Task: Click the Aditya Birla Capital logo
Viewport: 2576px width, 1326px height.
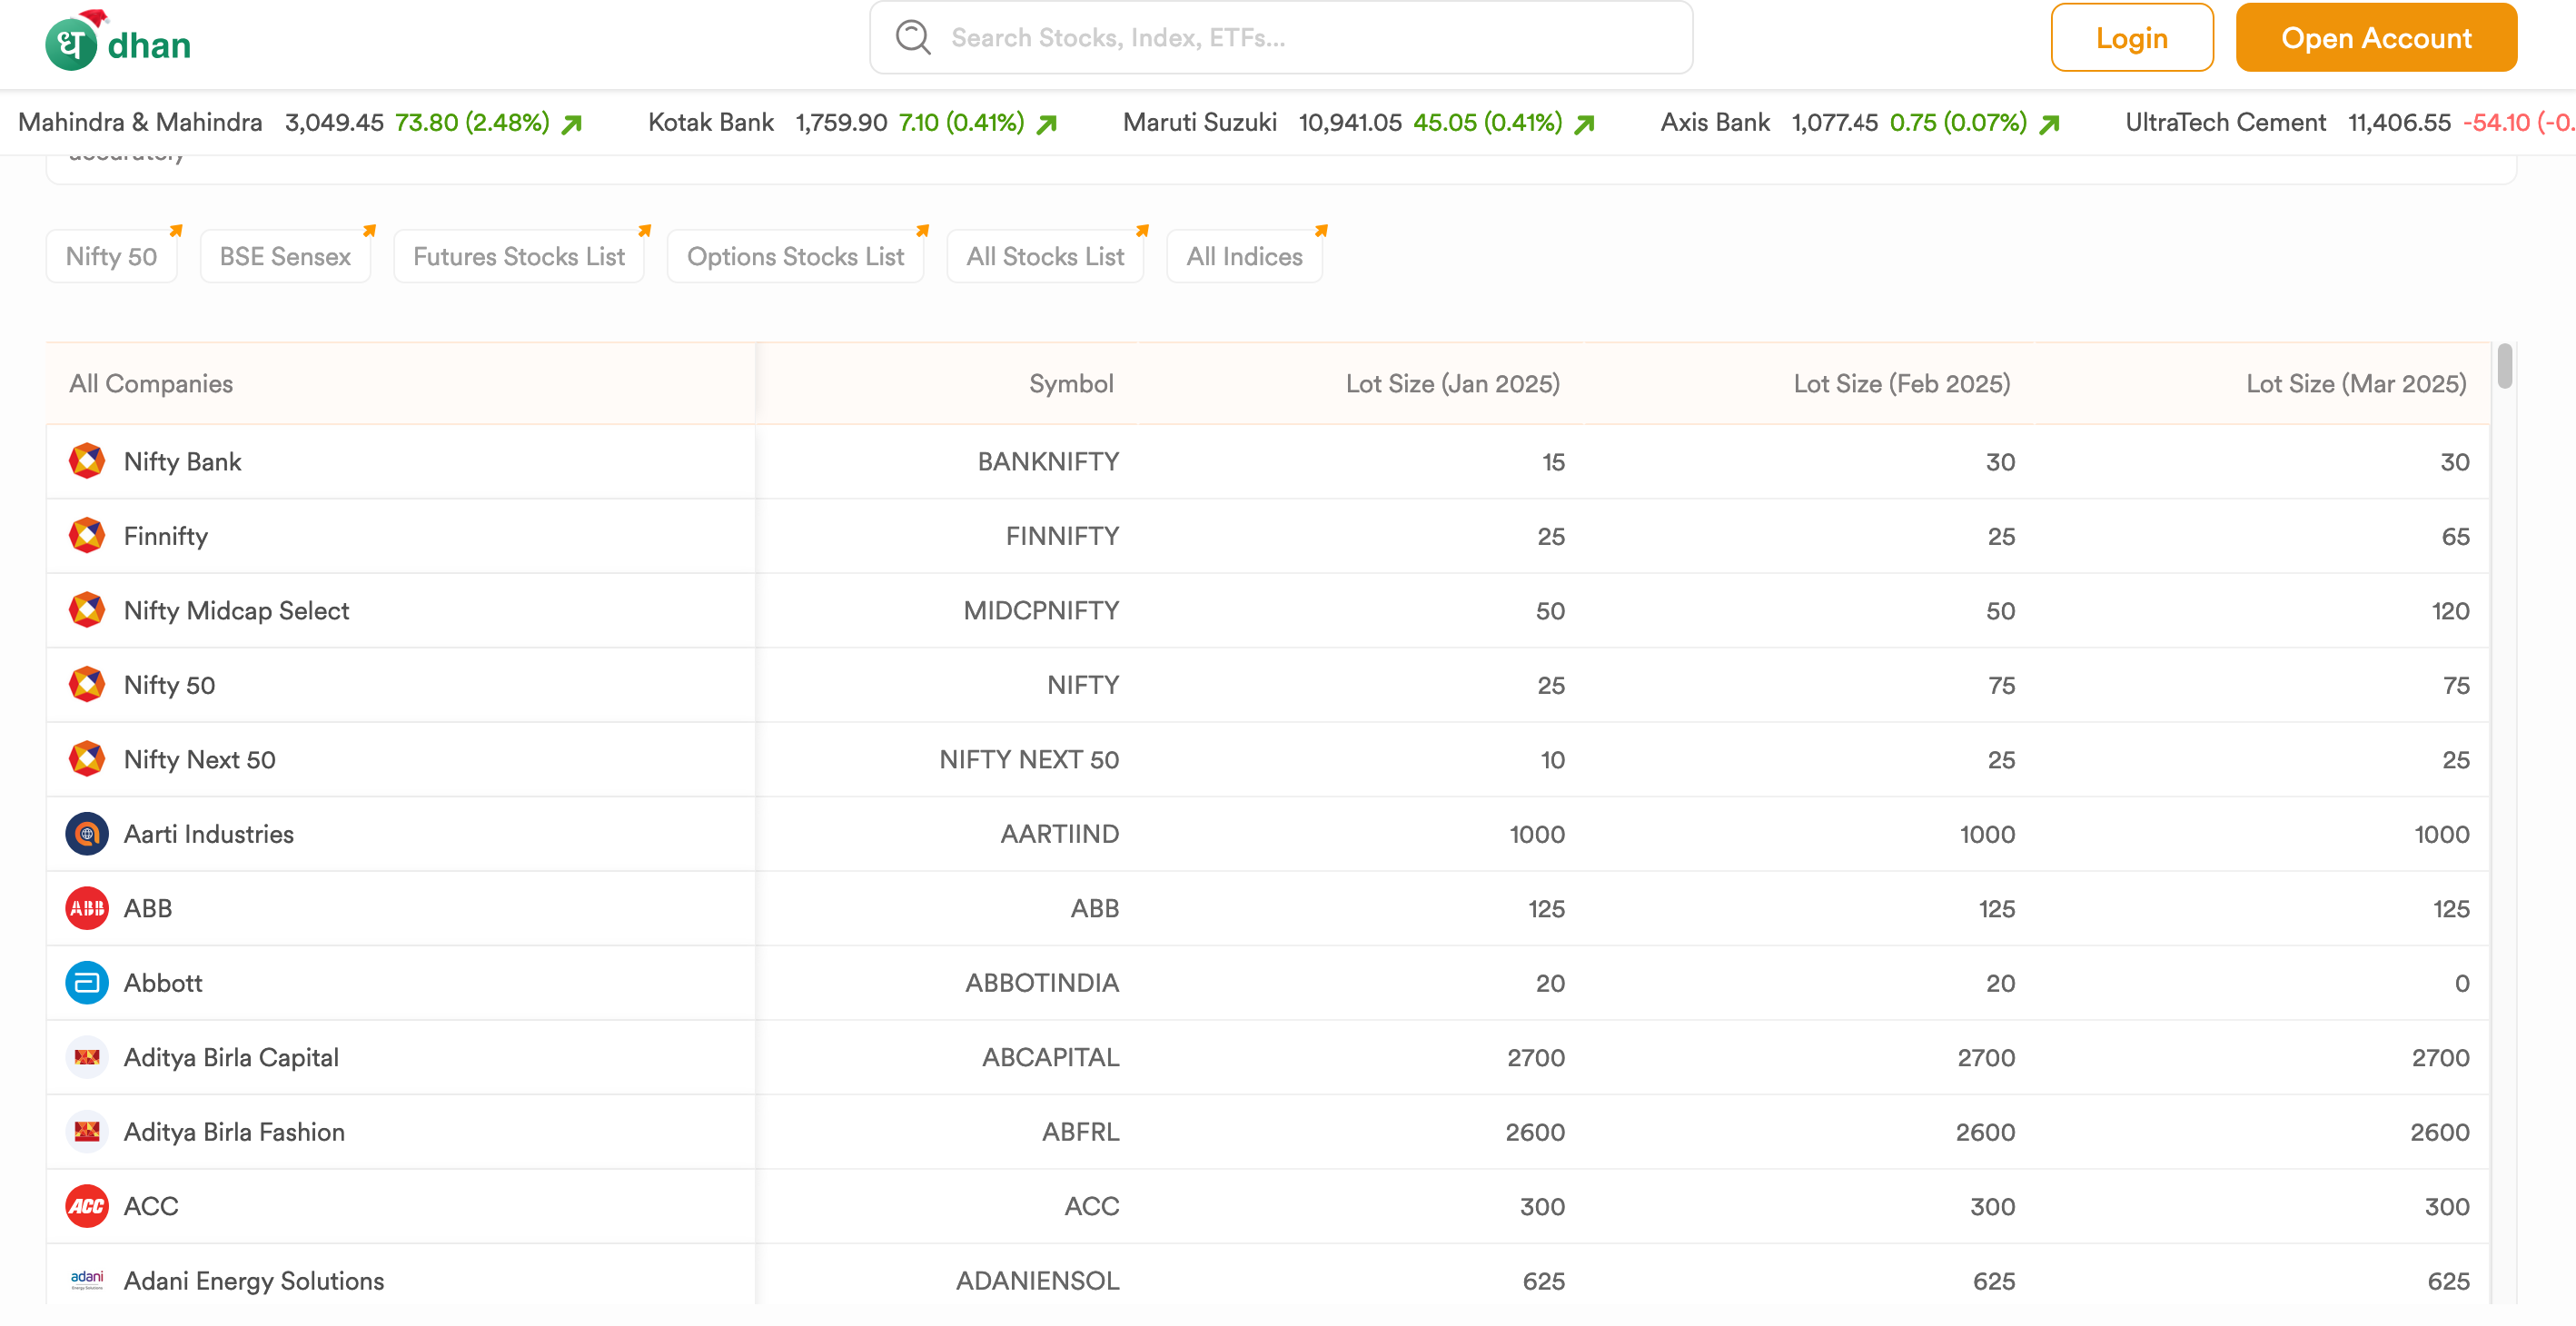Action: [x=87, y=1057]
